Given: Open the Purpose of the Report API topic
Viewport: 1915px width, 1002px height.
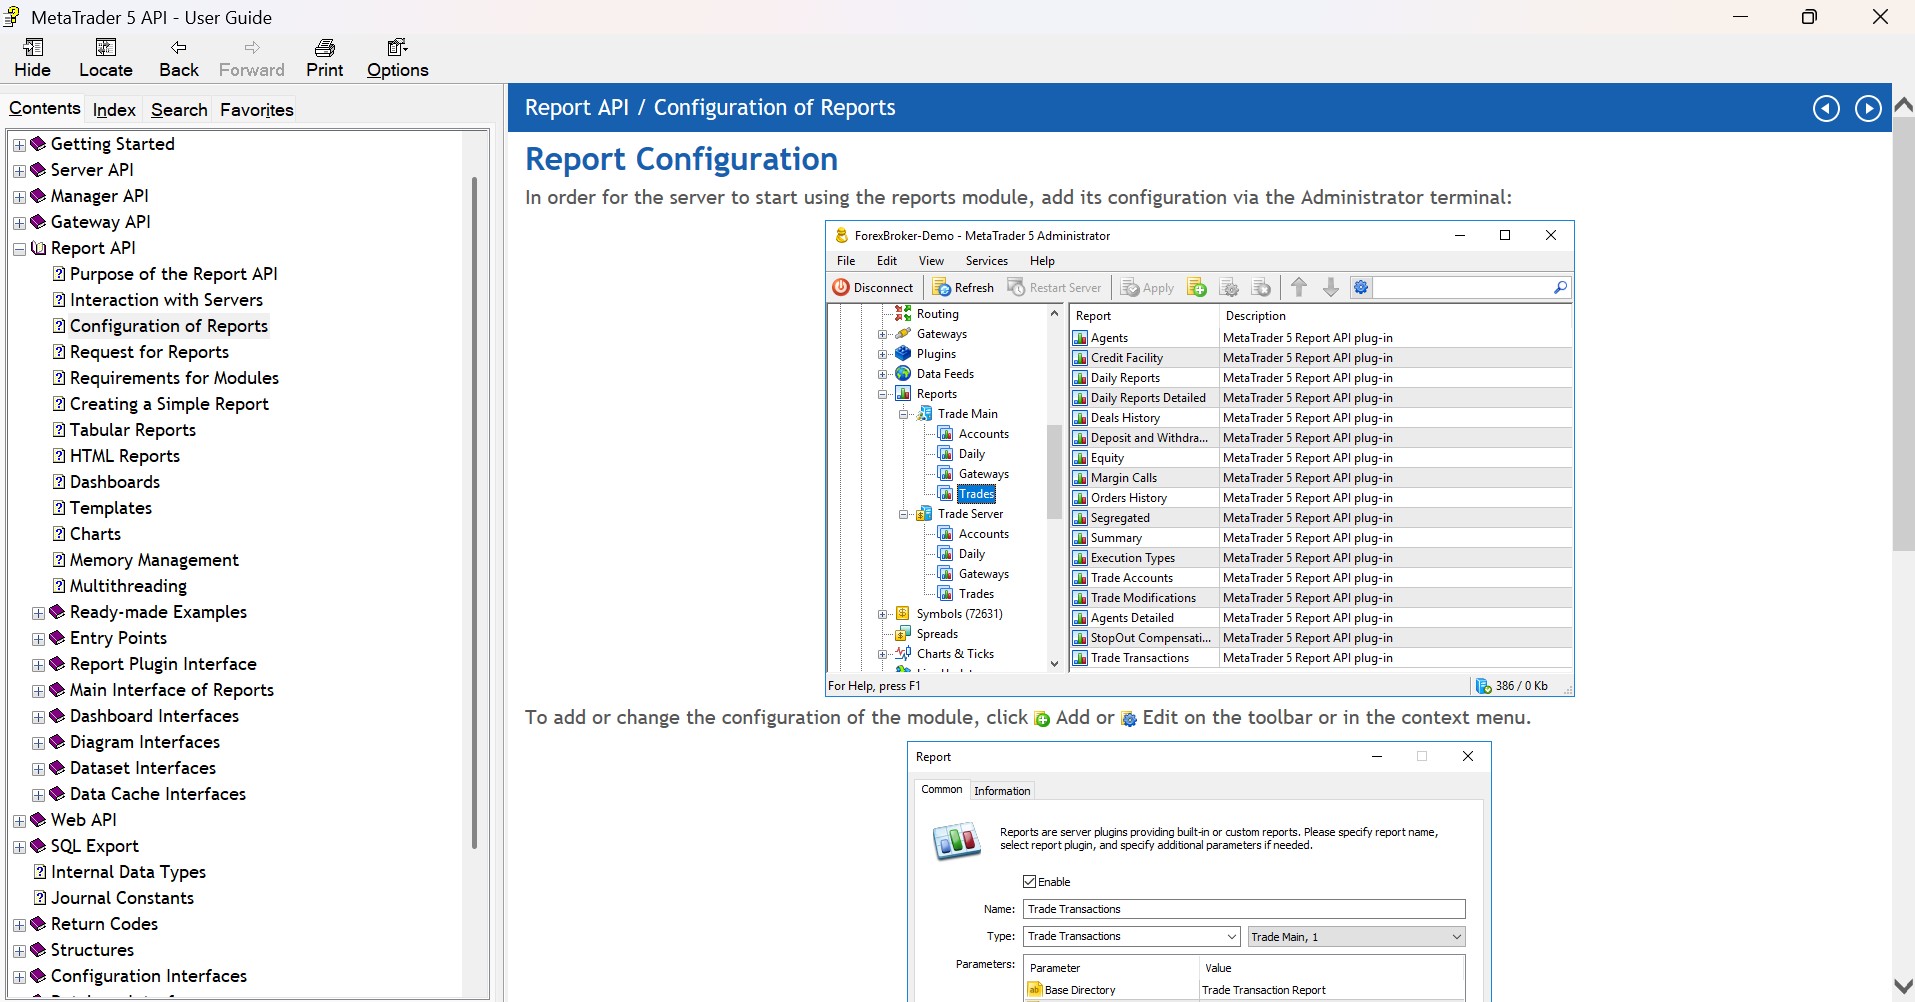Looking at the screenshot, I should [174, 274].
